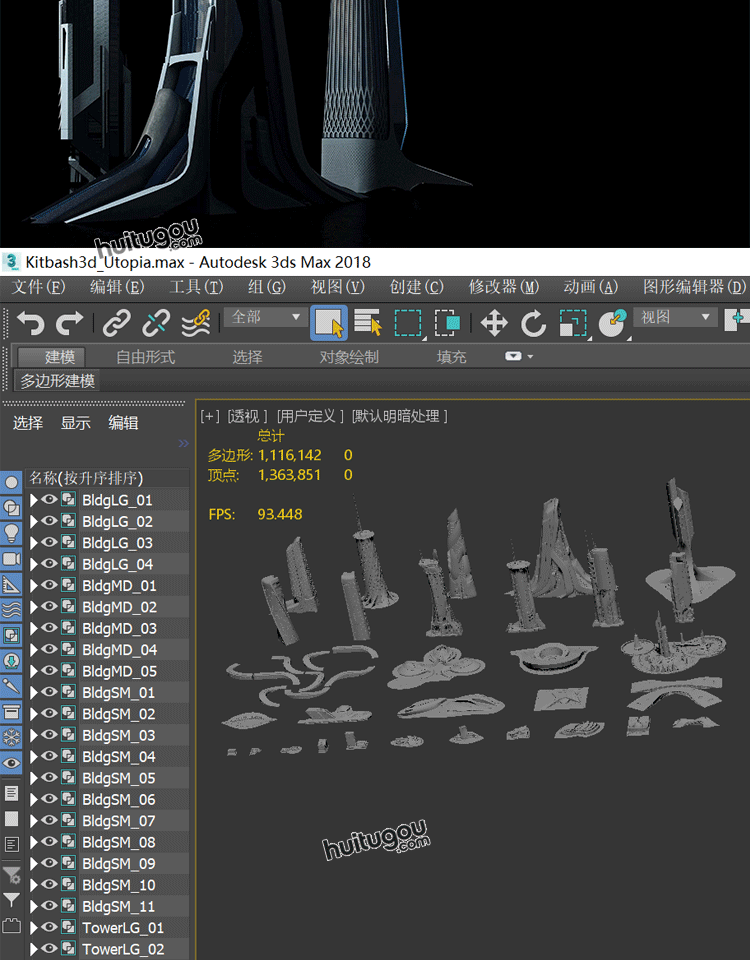The image size is (750, 960).
Task: Open the 全部 selection filter dropdown
Action: pyautogui.click(x=266, y=317)
